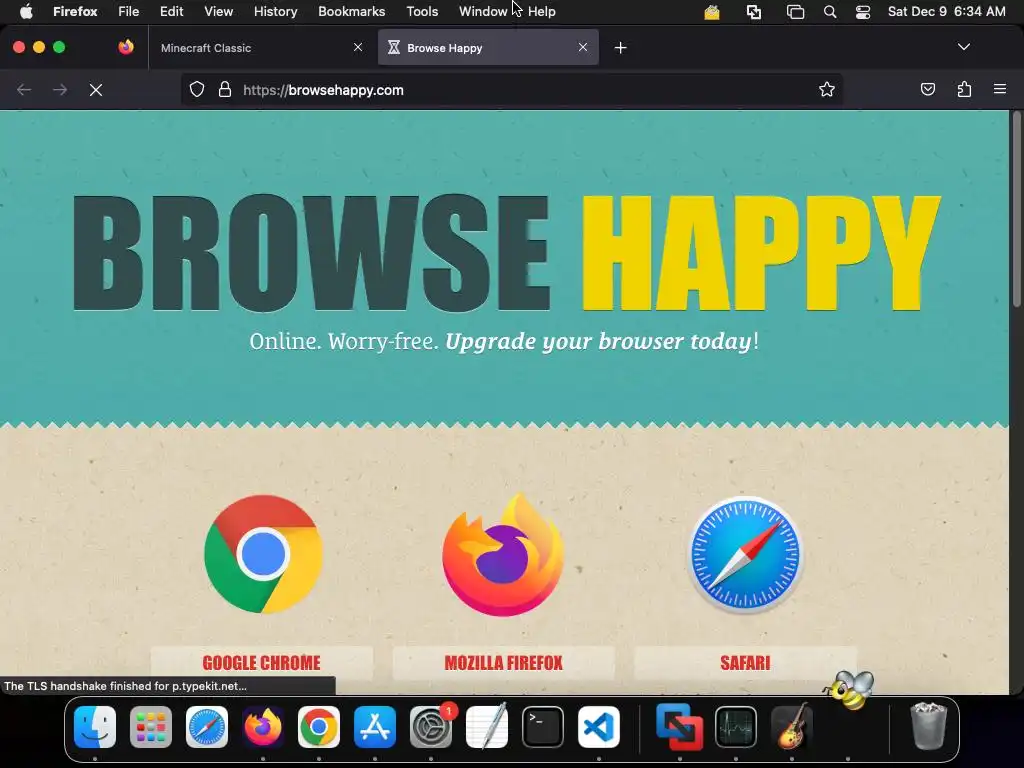This screenshot has height=768, width=1024.
Task: Bookmark this page with star
Action: [x=827, y=89]
